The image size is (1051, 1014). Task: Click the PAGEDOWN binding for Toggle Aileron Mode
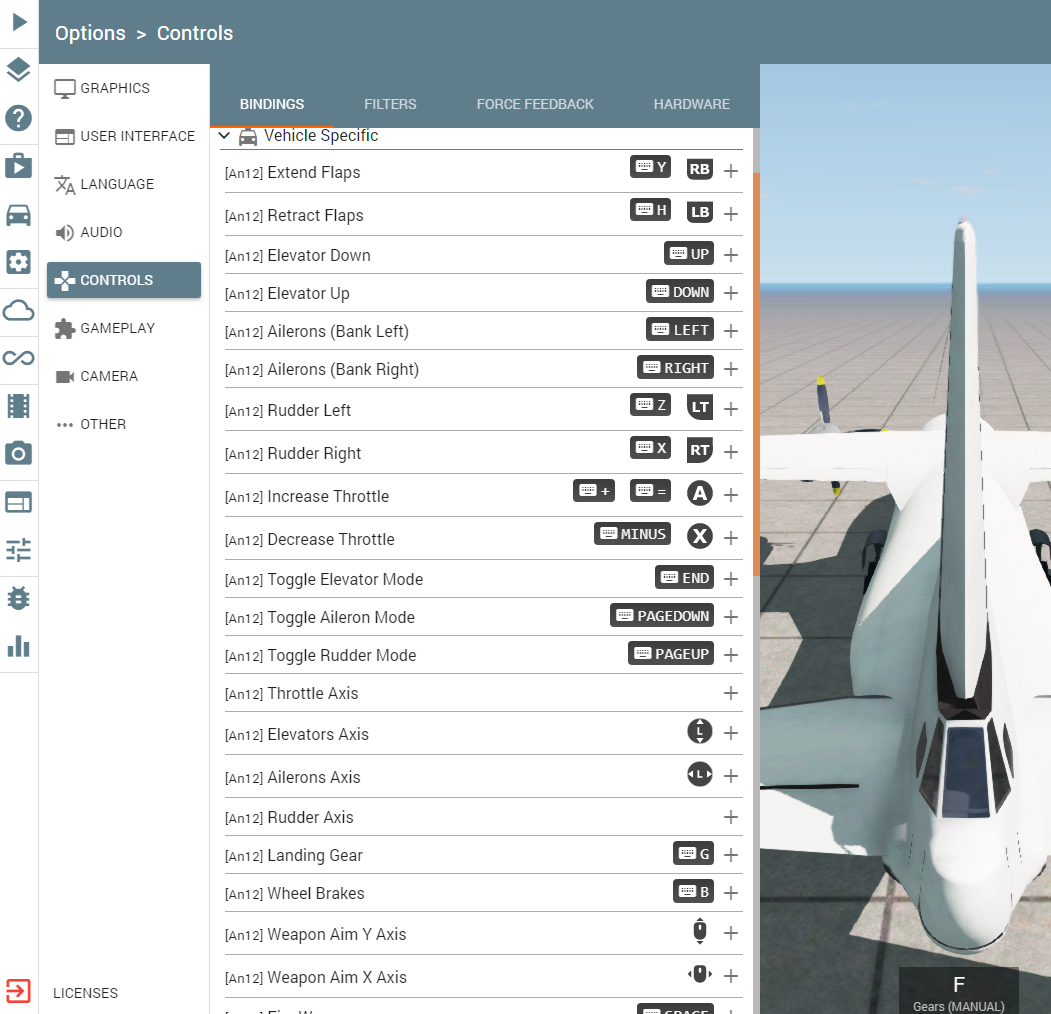(662, 615)
